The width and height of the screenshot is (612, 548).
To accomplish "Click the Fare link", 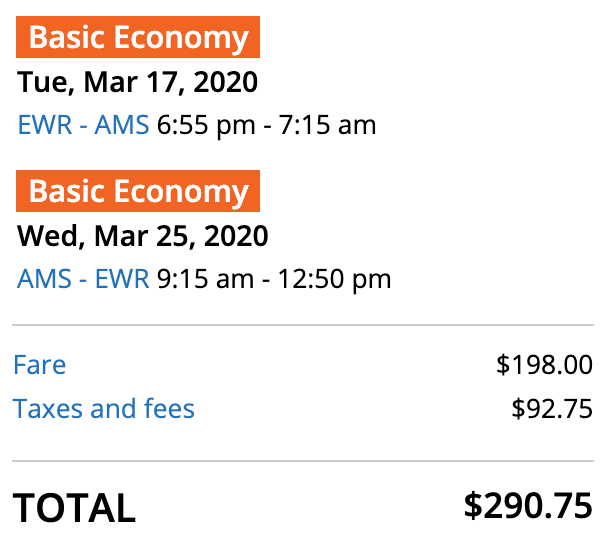I will pos(40,364).
